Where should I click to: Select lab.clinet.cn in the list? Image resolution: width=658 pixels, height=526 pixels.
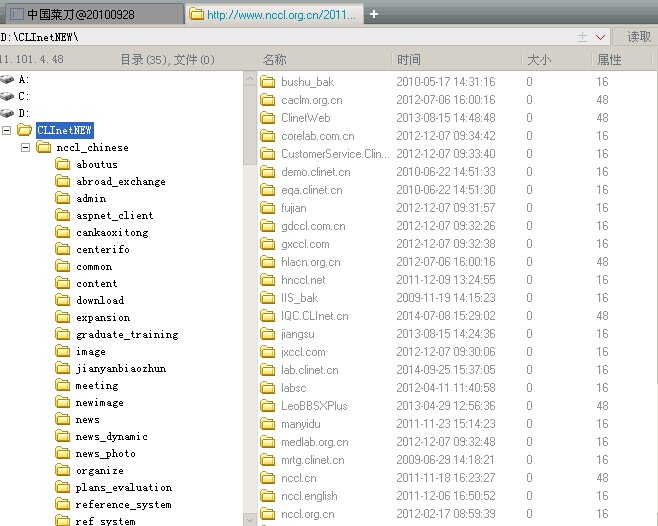click(x=310, y=370)
